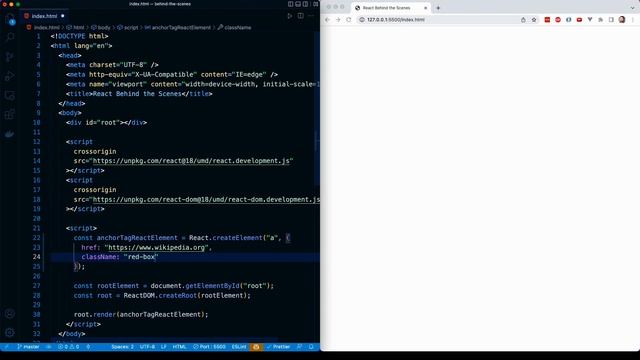This screenshot has width=640, height=360.
Task: Open the Search view in the activity bar
Action: pos(10,38)
